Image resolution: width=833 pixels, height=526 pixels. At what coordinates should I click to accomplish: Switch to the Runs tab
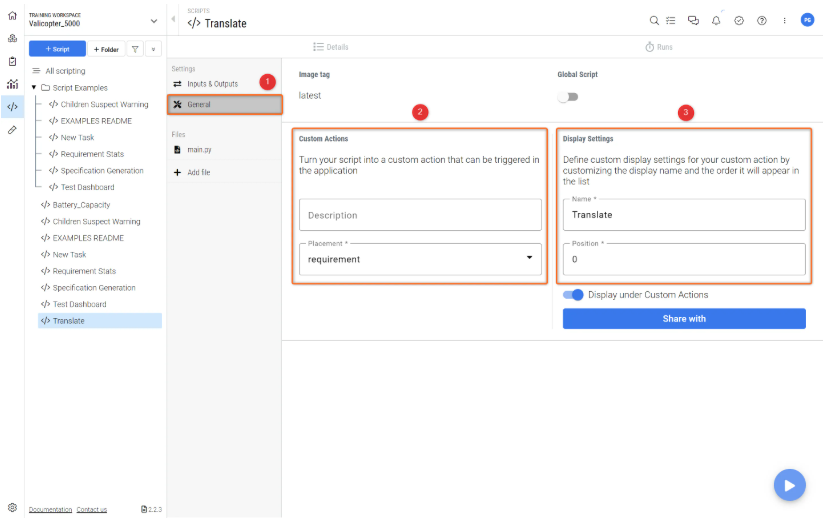click(658, 47)
